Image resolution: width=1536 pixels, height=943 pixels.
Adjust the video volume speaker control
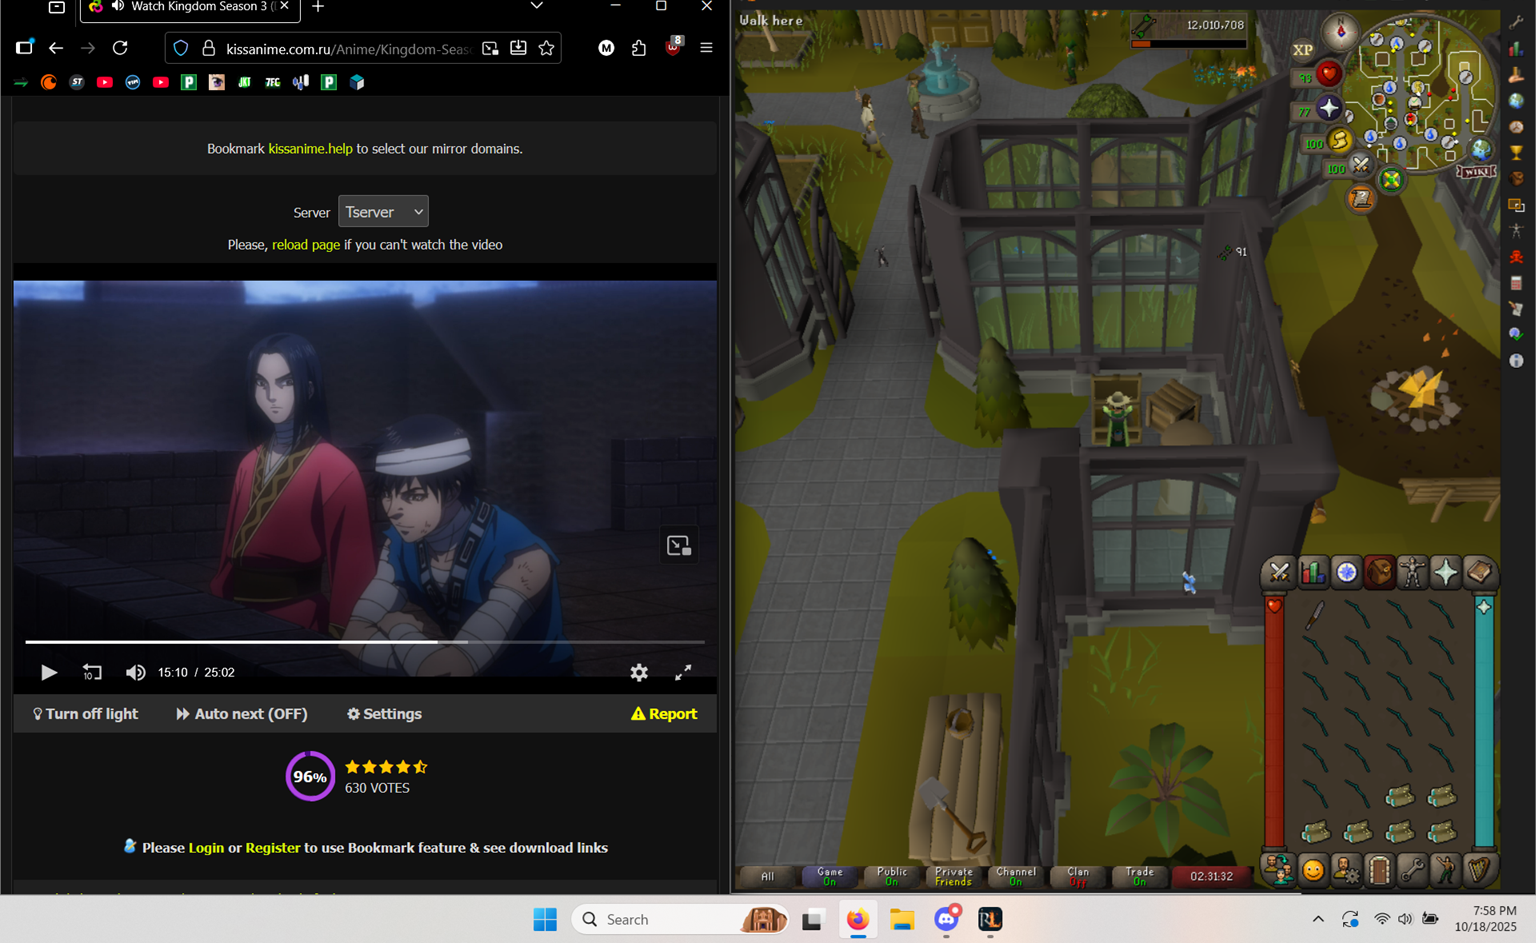[135, 673]
